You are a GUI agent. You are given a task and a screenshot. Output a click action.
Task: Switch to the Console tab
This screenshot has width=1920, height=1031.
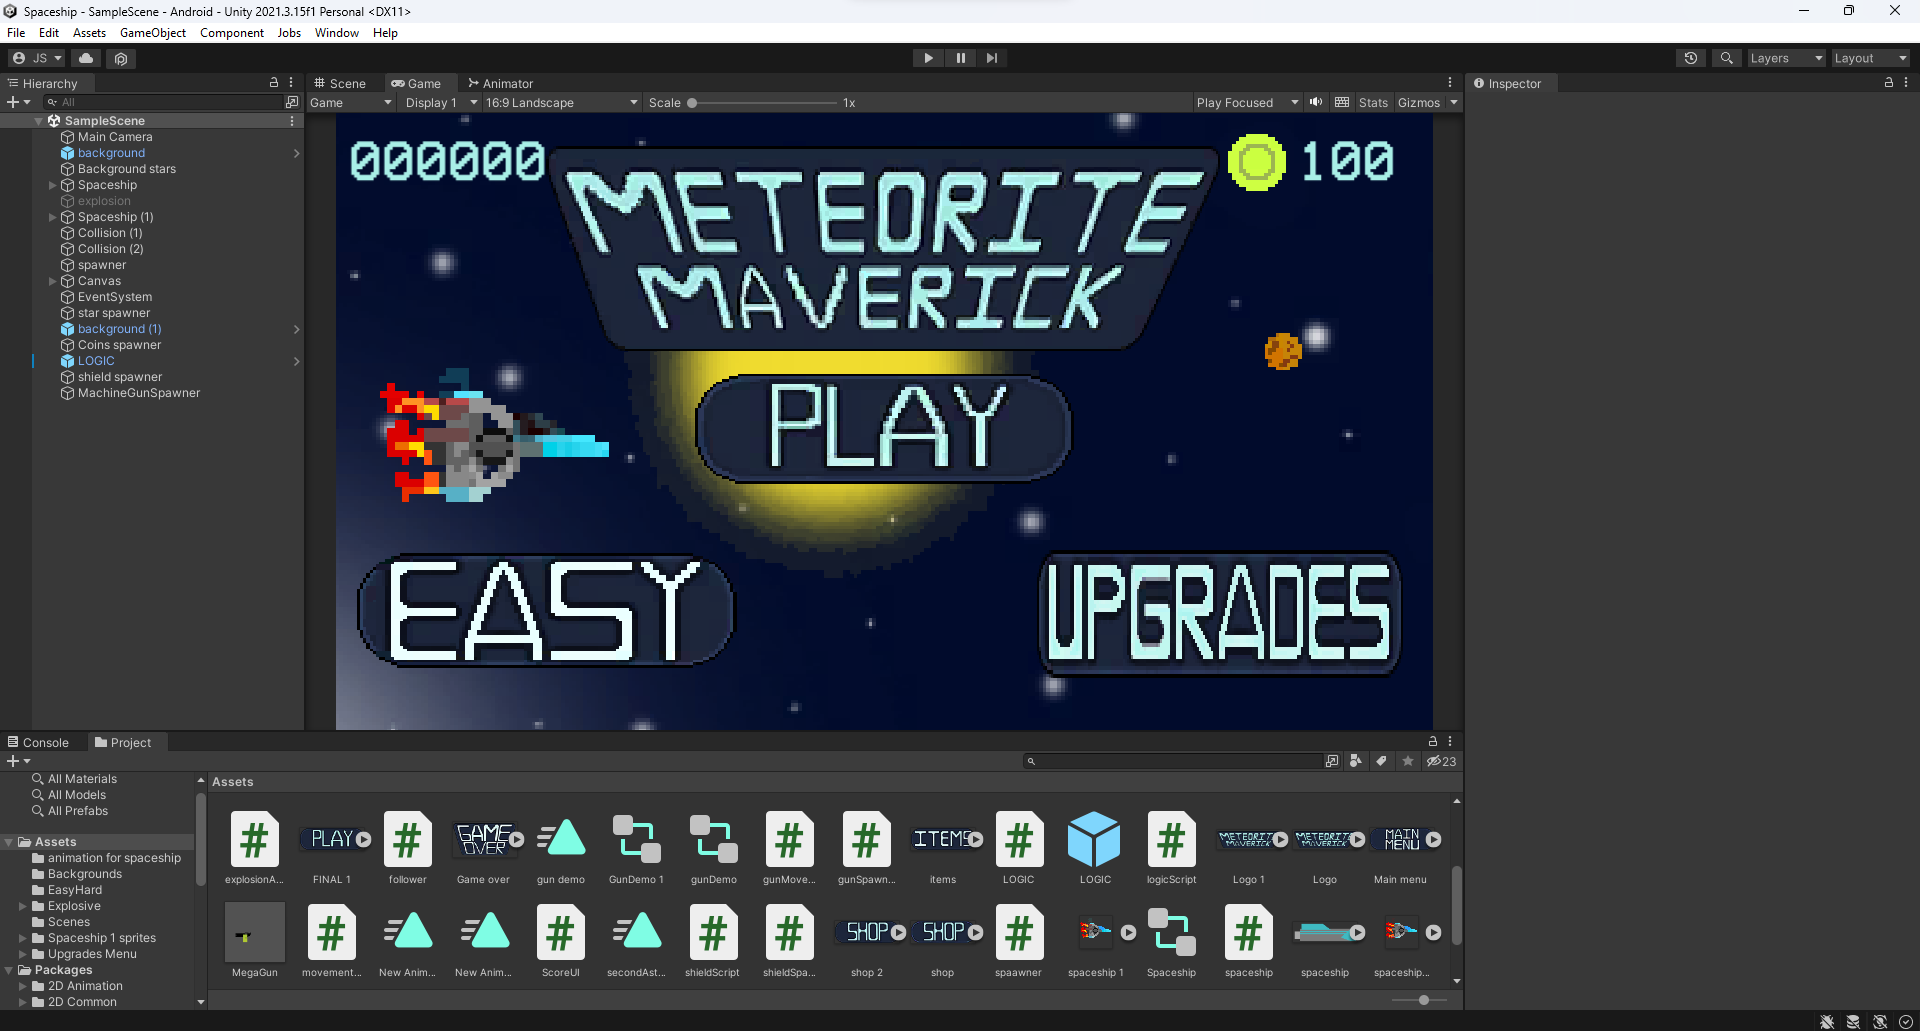[38, 742]
